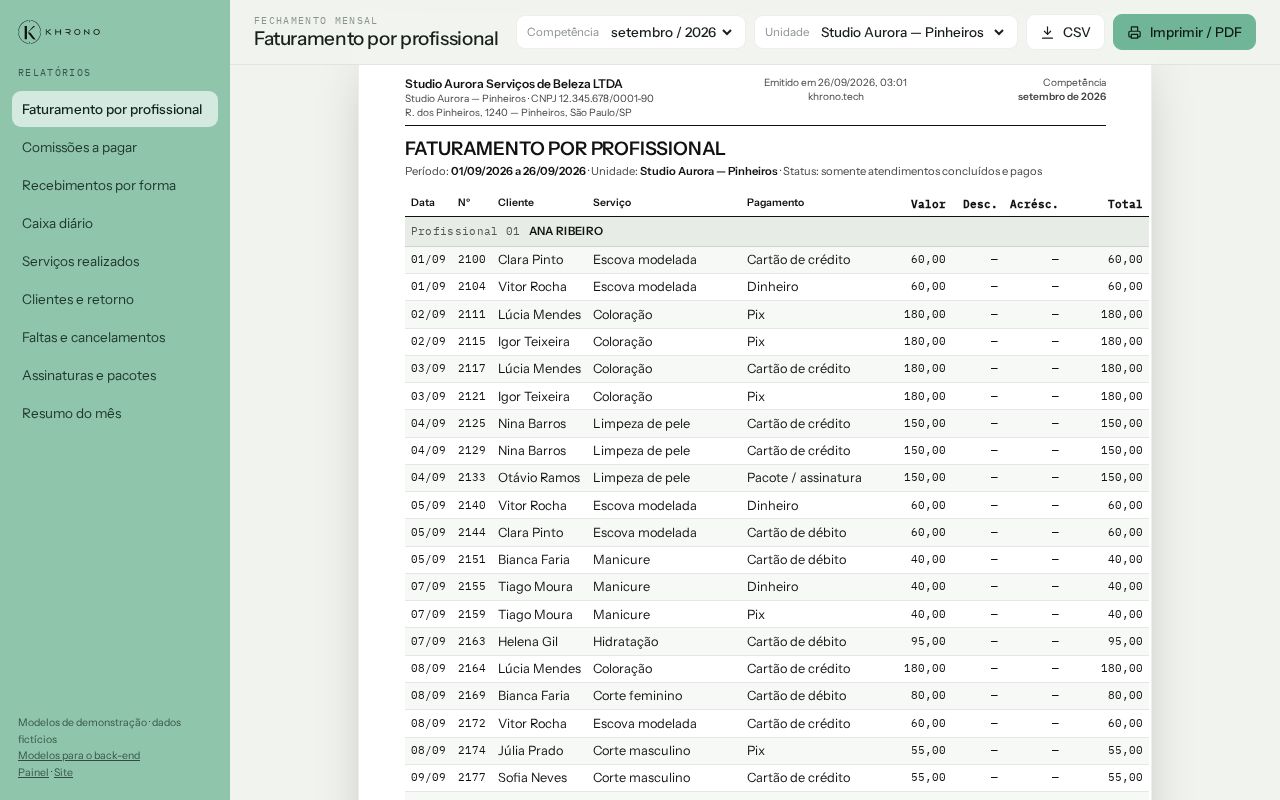The height and width of the screenshot is (800, 1280).
Task: Click client Sofia Neves
Action: tap(532, 777)
